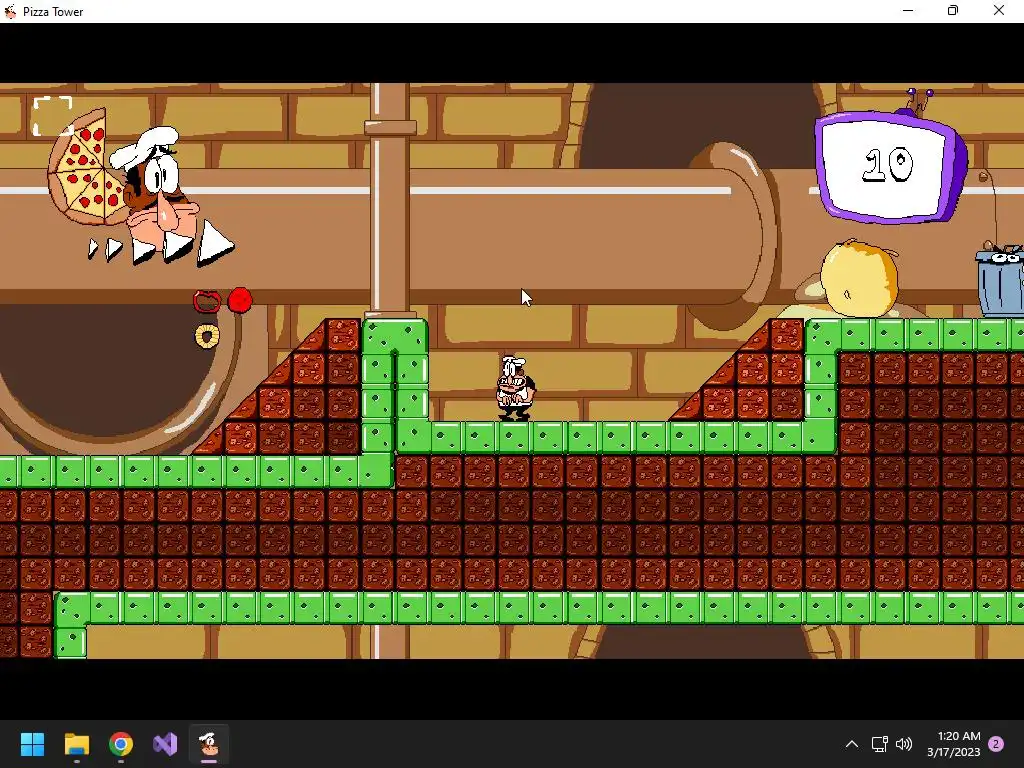
Task: Click the solid red tomato topping collectible
Action: click(x=240, y=300)
